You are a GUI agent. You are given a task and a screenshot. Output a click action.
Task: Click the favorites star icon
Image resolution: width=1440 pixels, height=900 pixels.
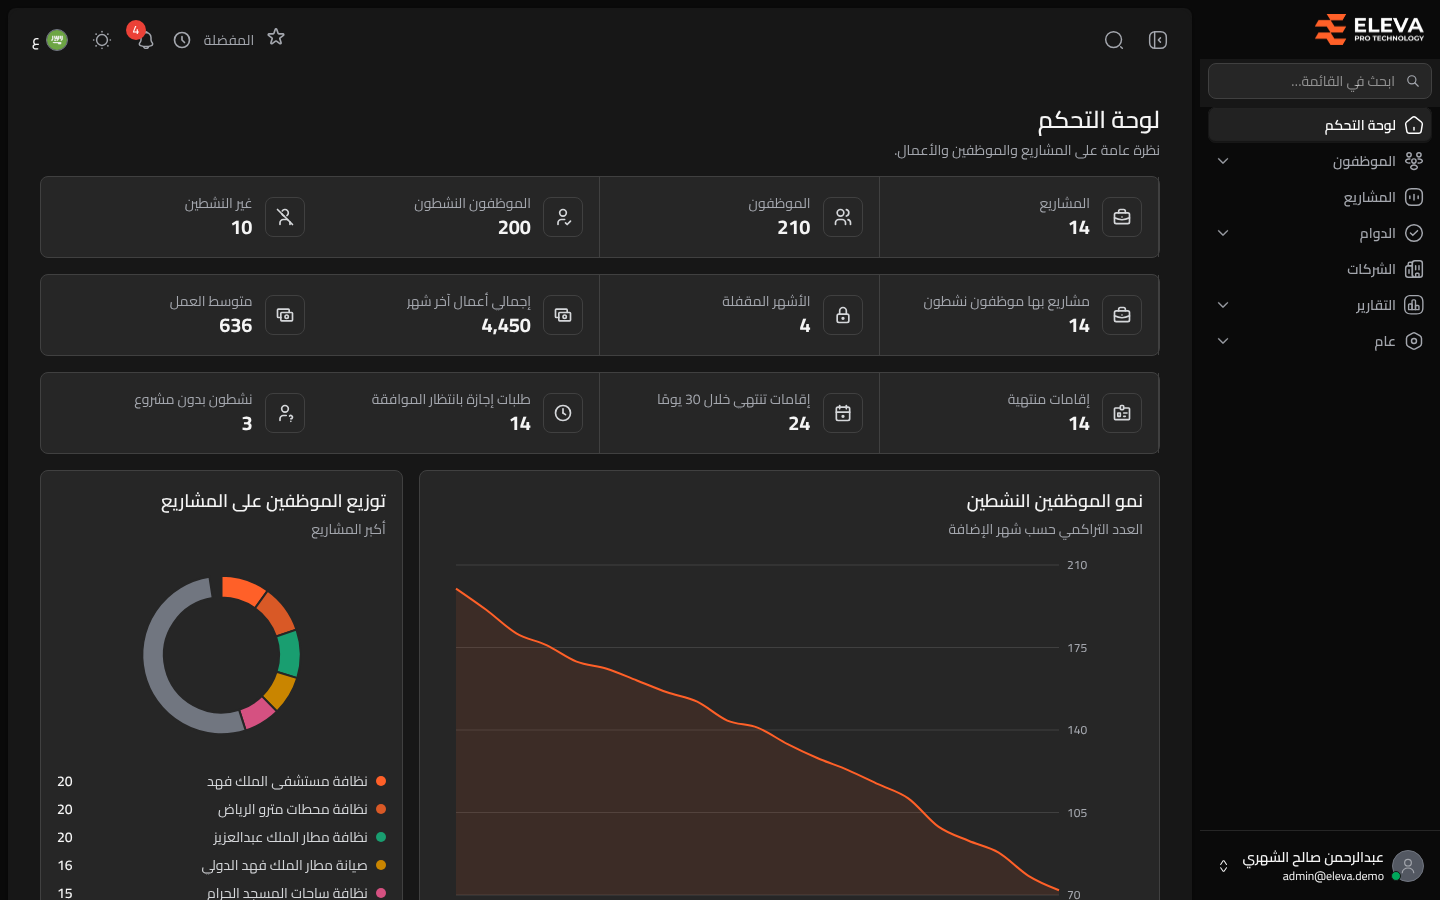[276, 37]
